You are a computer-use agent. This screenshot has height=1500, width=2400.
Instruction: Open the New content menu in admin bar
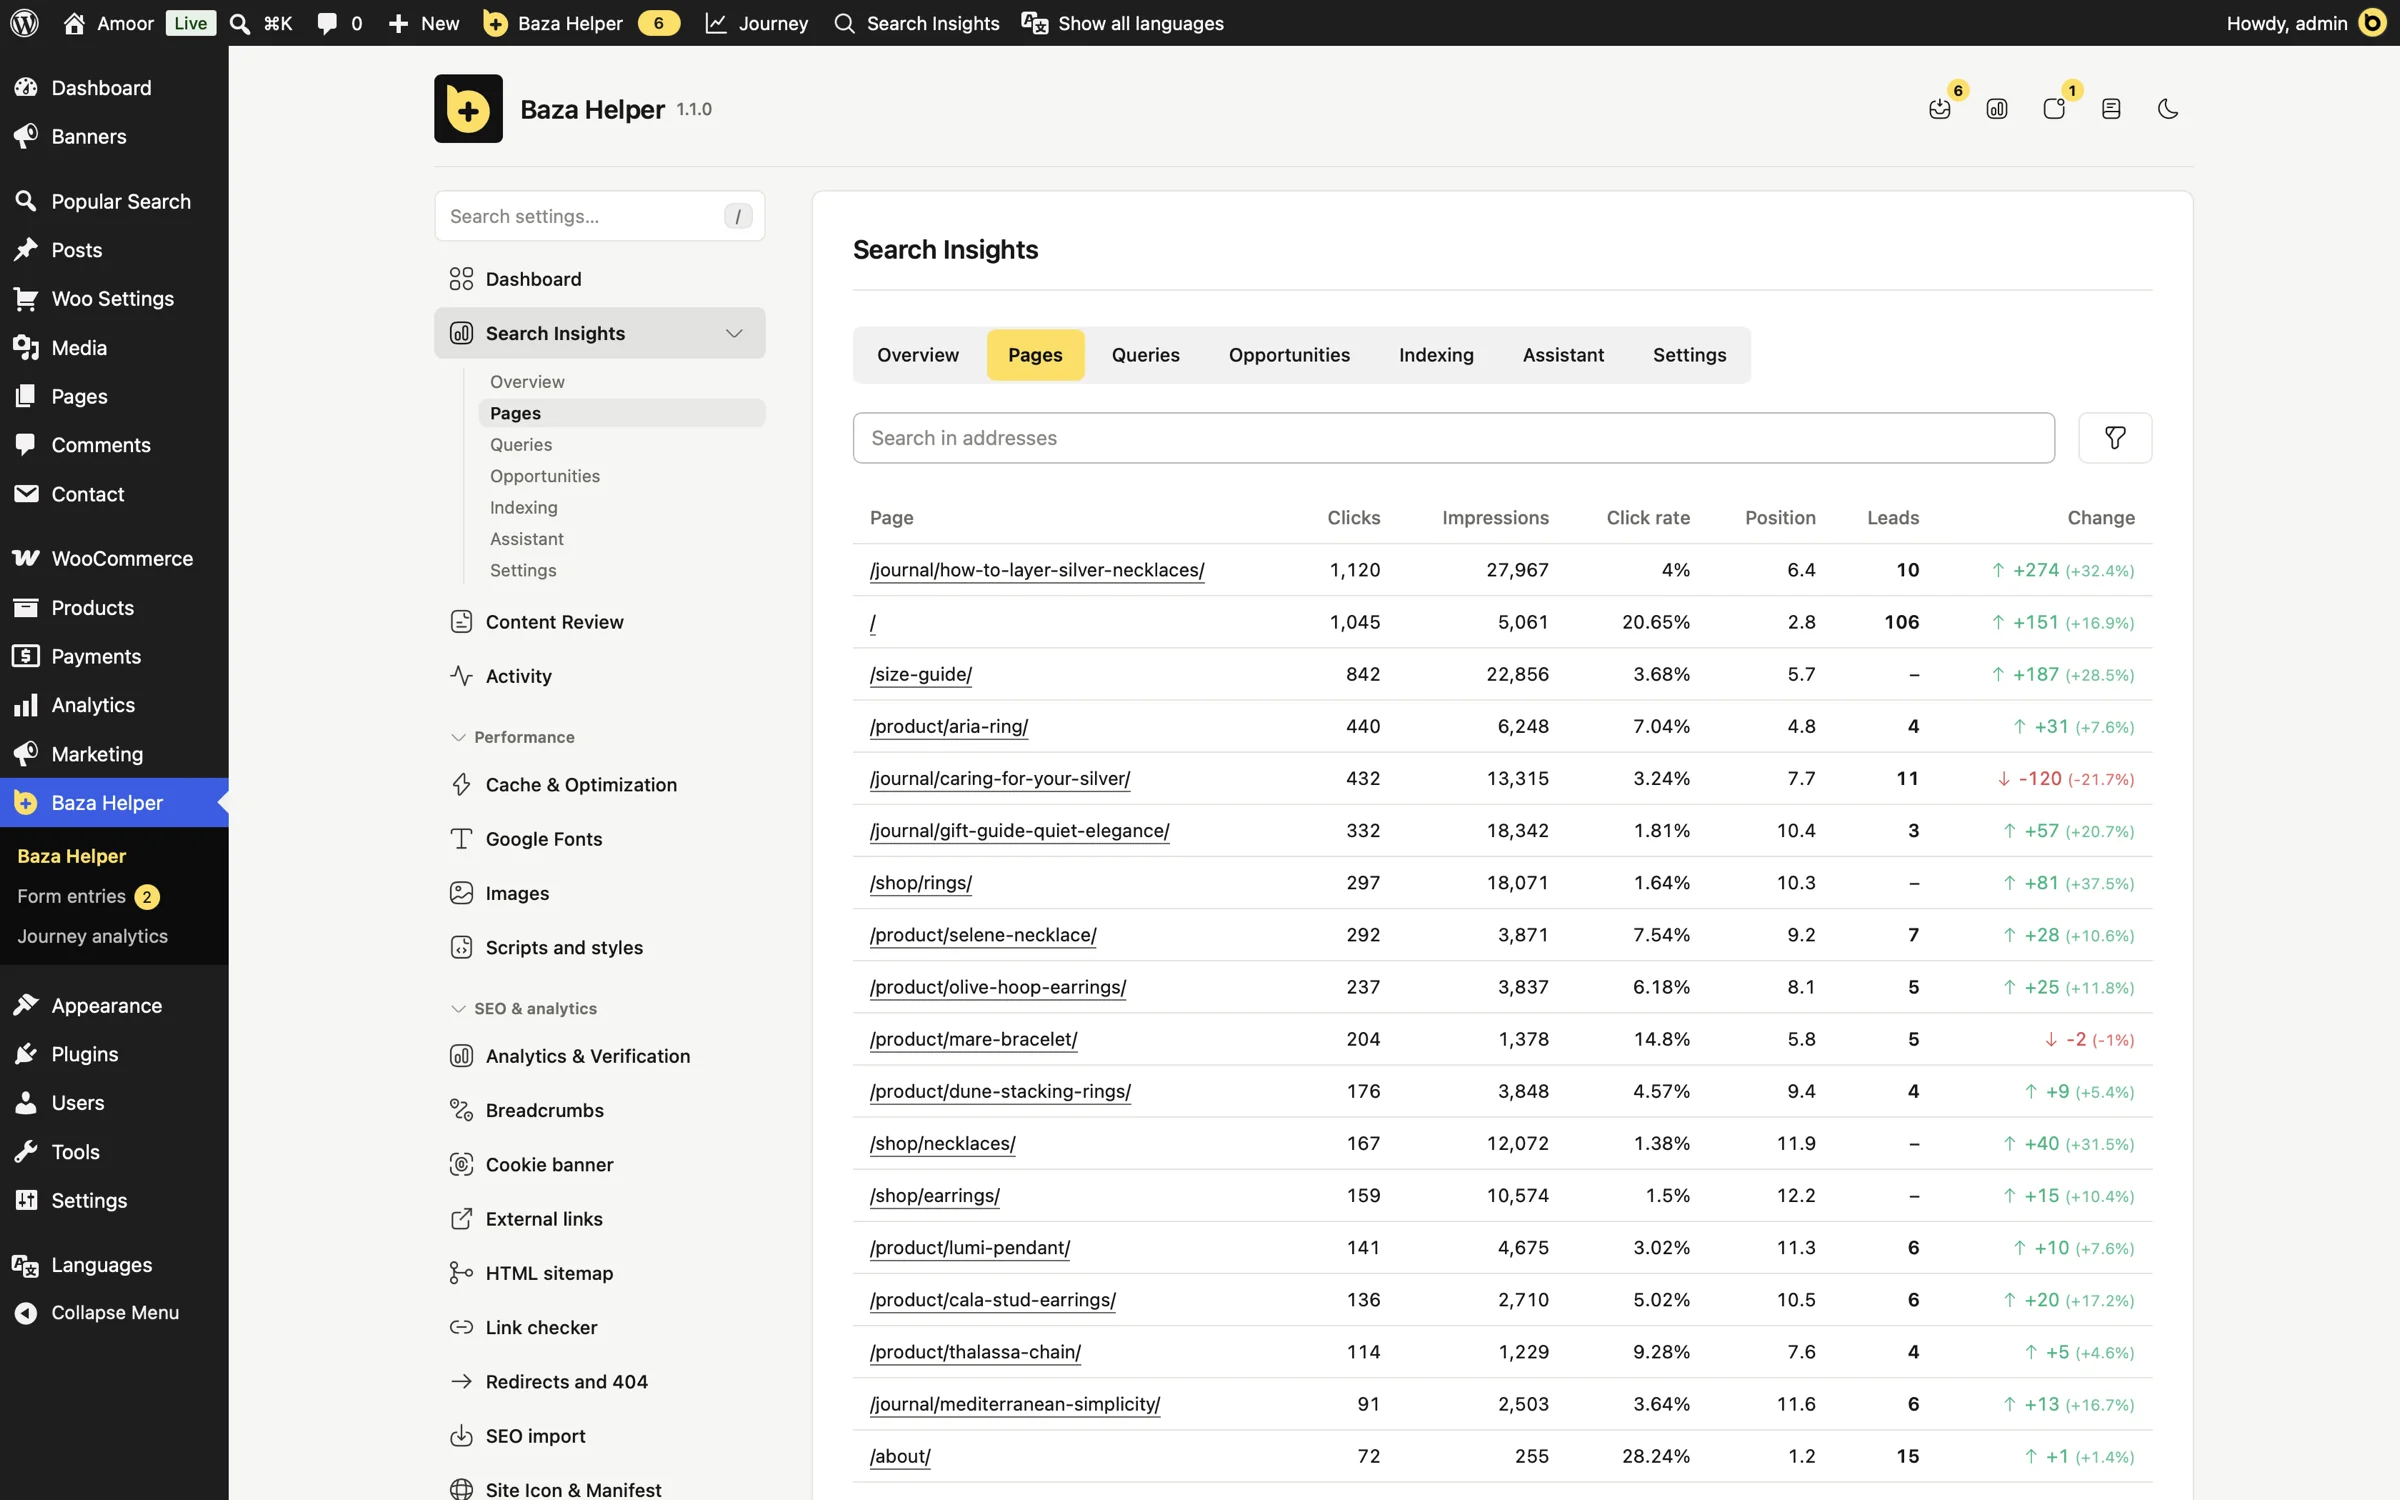424,23
